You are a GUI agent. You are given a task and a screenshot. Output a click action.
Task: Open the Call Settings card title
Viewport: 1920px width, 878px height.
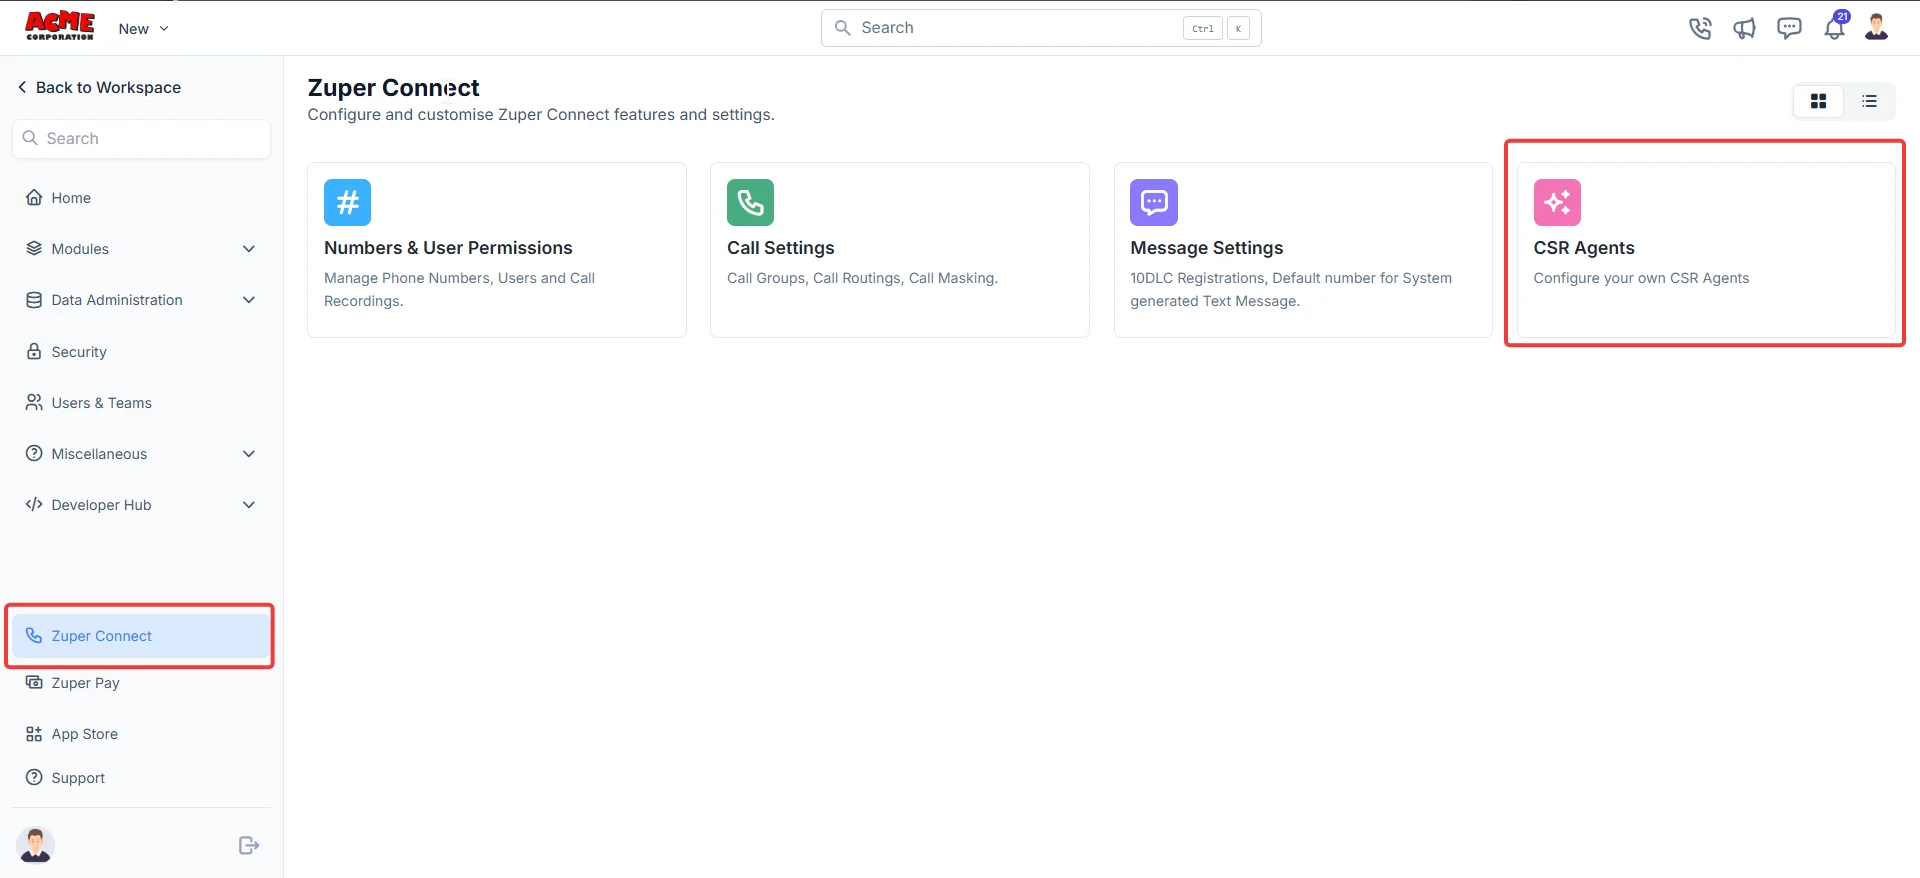[x=780, y=248]
